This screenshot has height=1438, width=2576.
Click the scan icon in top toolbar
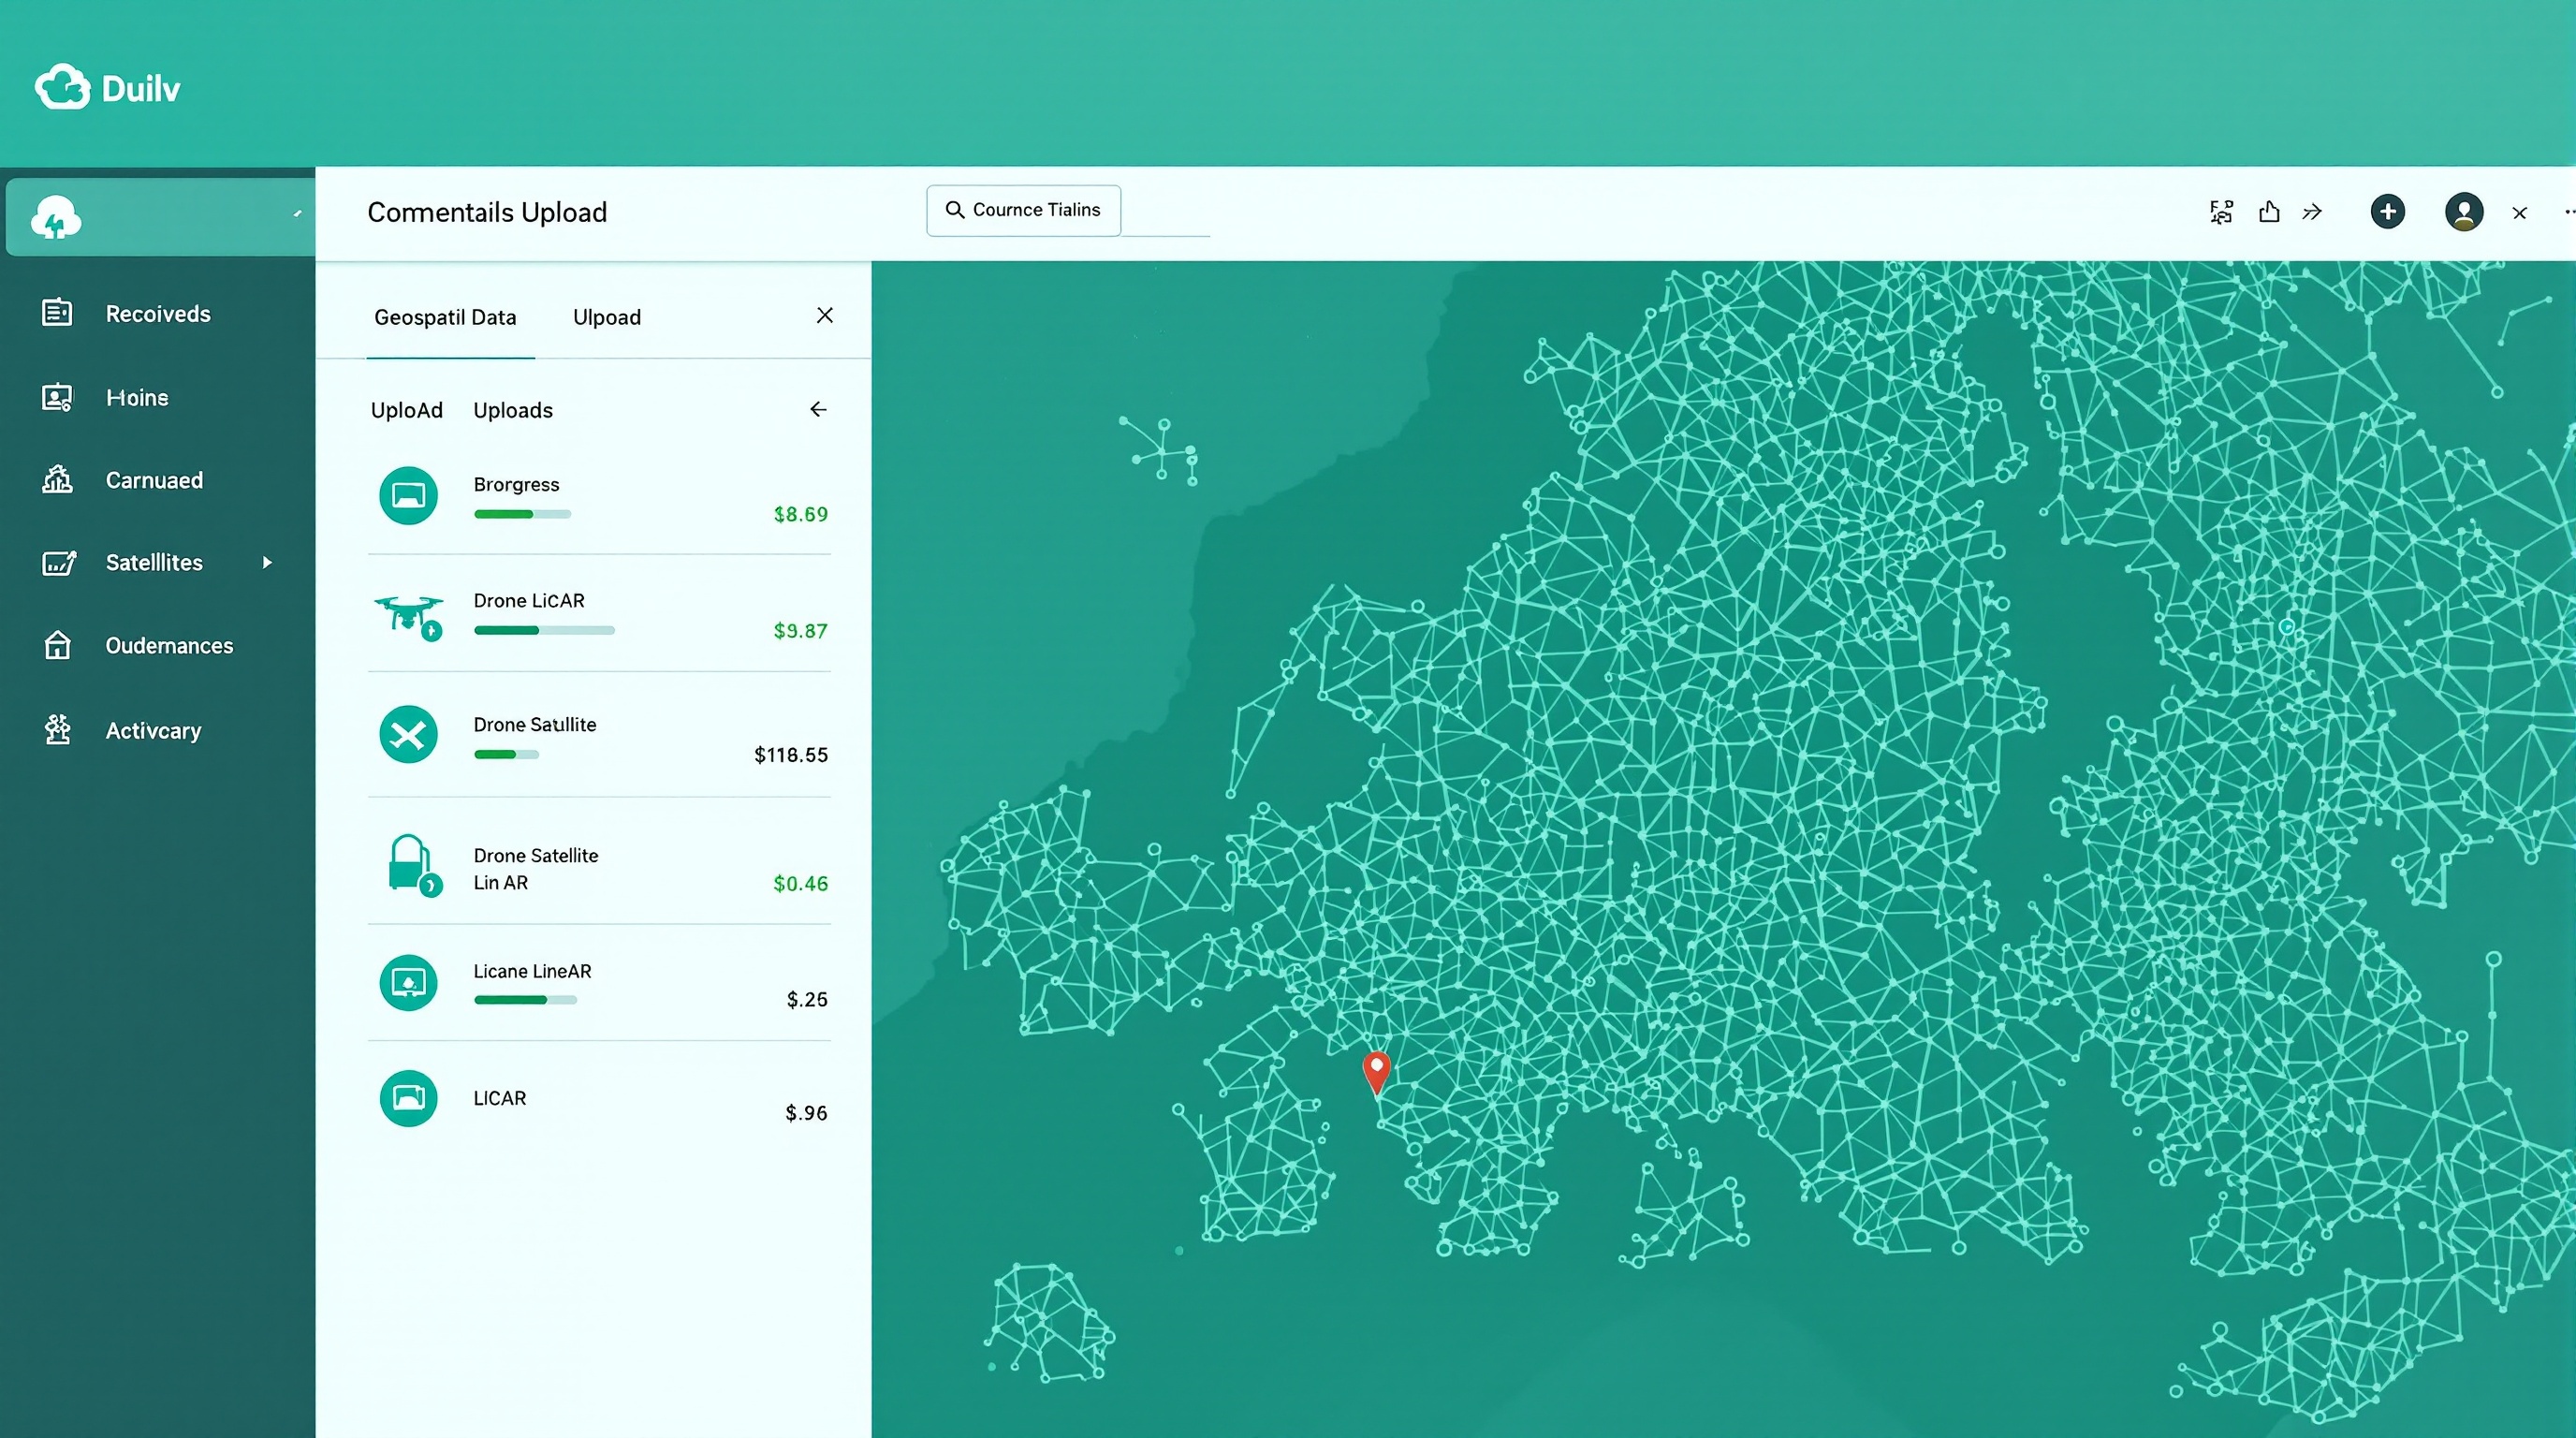pos(2221,212)
